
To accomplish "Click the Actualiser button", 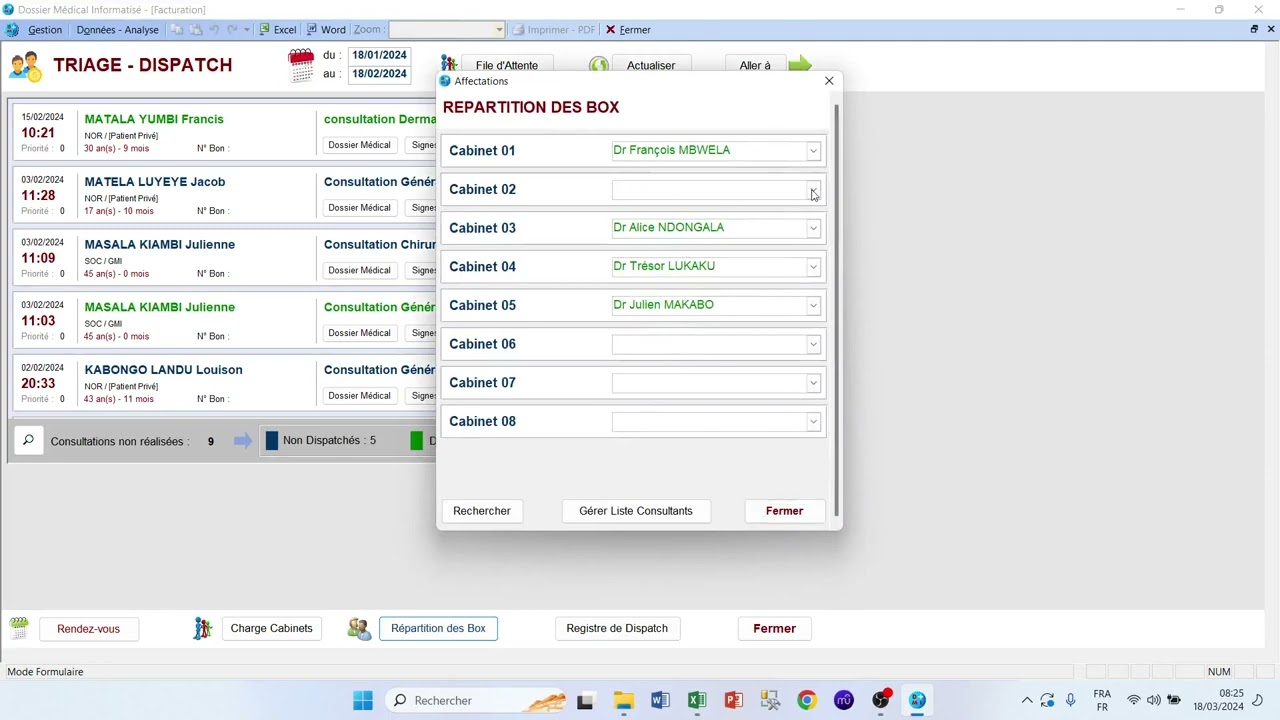I will click(651, 66).
